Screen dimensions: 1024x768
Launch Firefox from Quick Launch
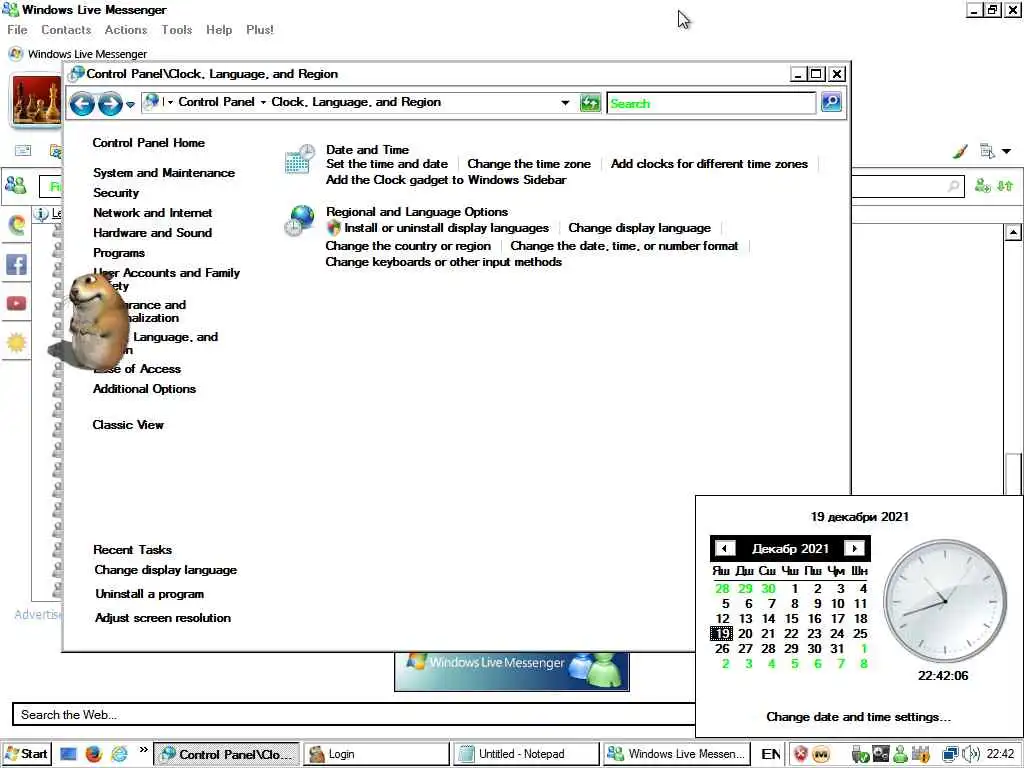point(93,754)
